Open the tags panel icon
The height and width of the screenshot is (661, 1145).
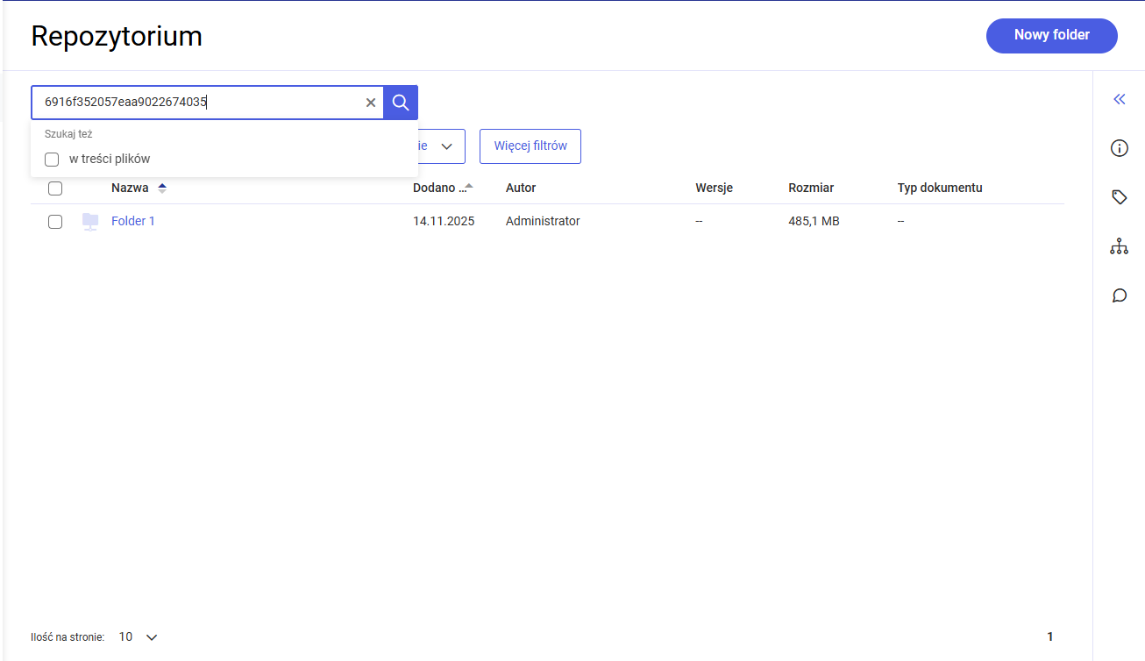(x=1119, y=197)
